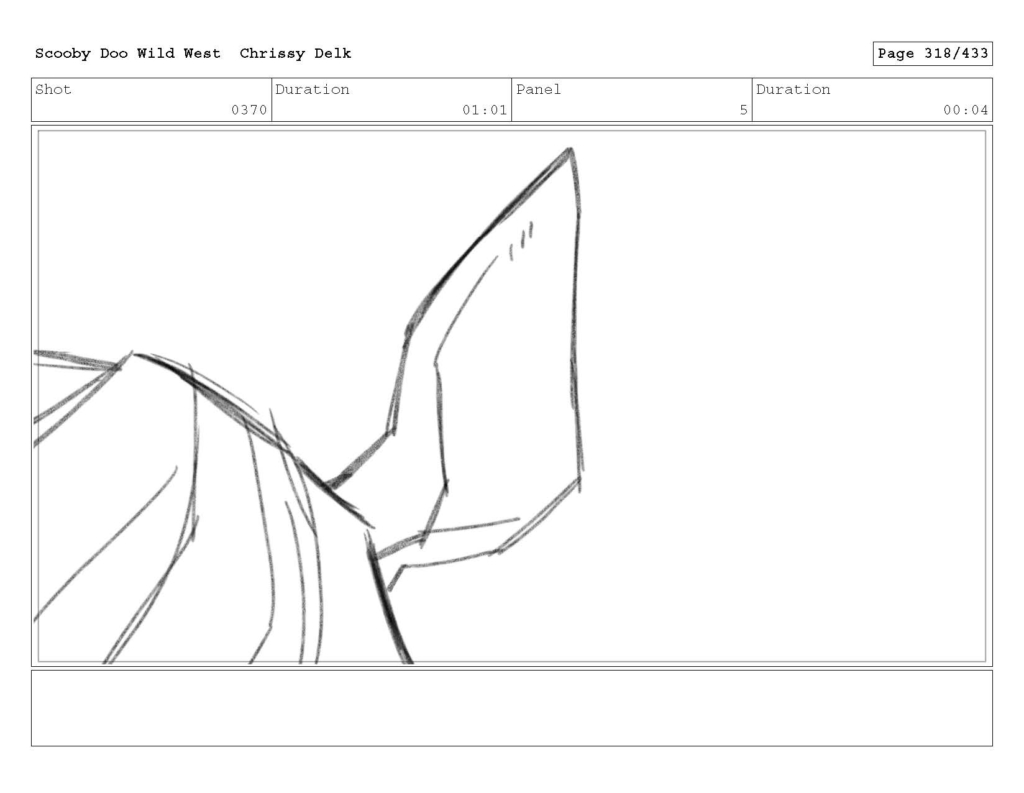Select the panel duration value '00:04'
The image size is (1024, 793).
(x=965, y=110)
